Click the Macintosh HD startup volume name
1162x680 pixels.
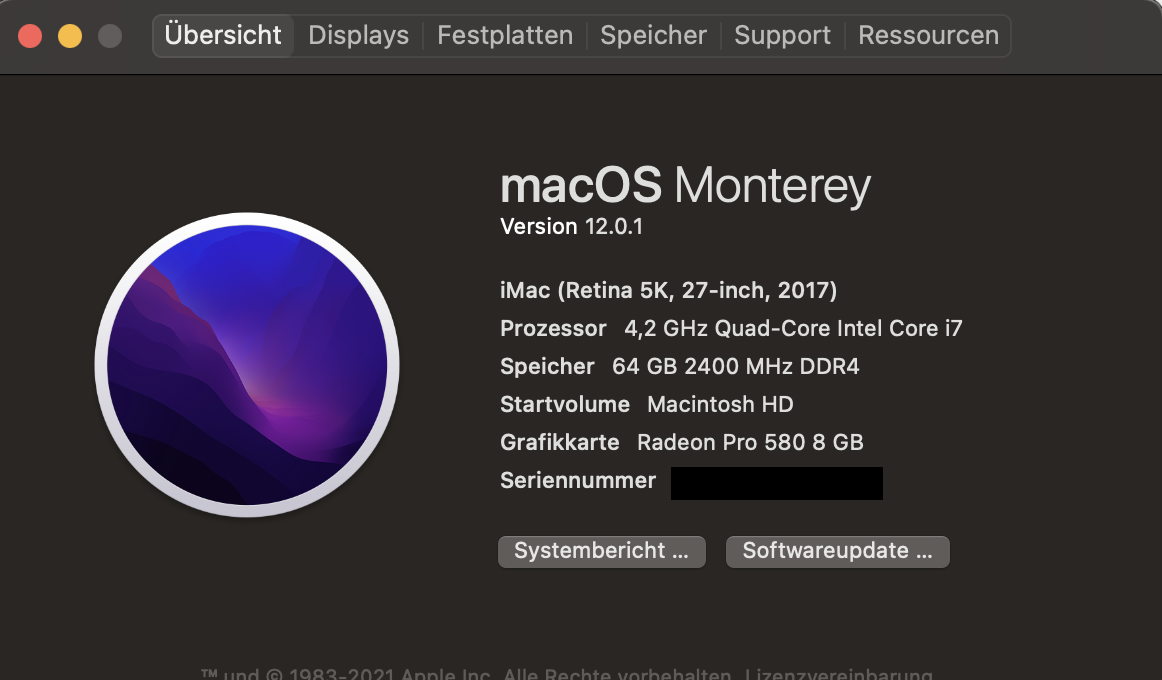(x=720, y=404)
